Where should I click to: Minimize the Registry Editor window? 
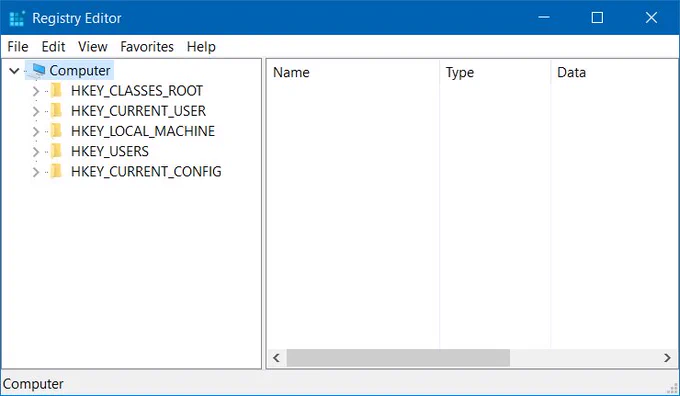coord(544,18)
